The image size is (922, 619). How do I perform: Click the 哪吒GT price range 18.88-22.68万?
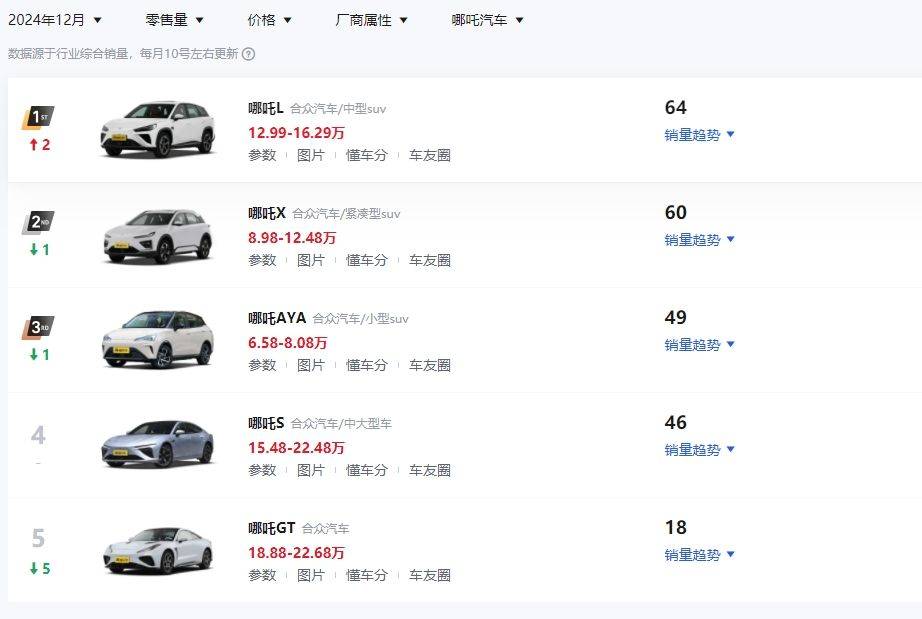point(296,553)
